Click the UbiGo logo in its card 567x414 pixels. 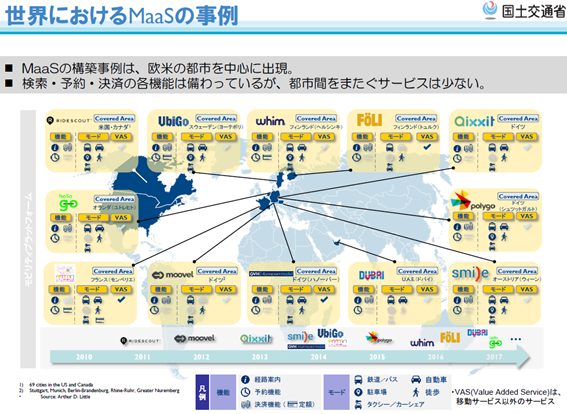pyautogui.click(x=174, y=121)
